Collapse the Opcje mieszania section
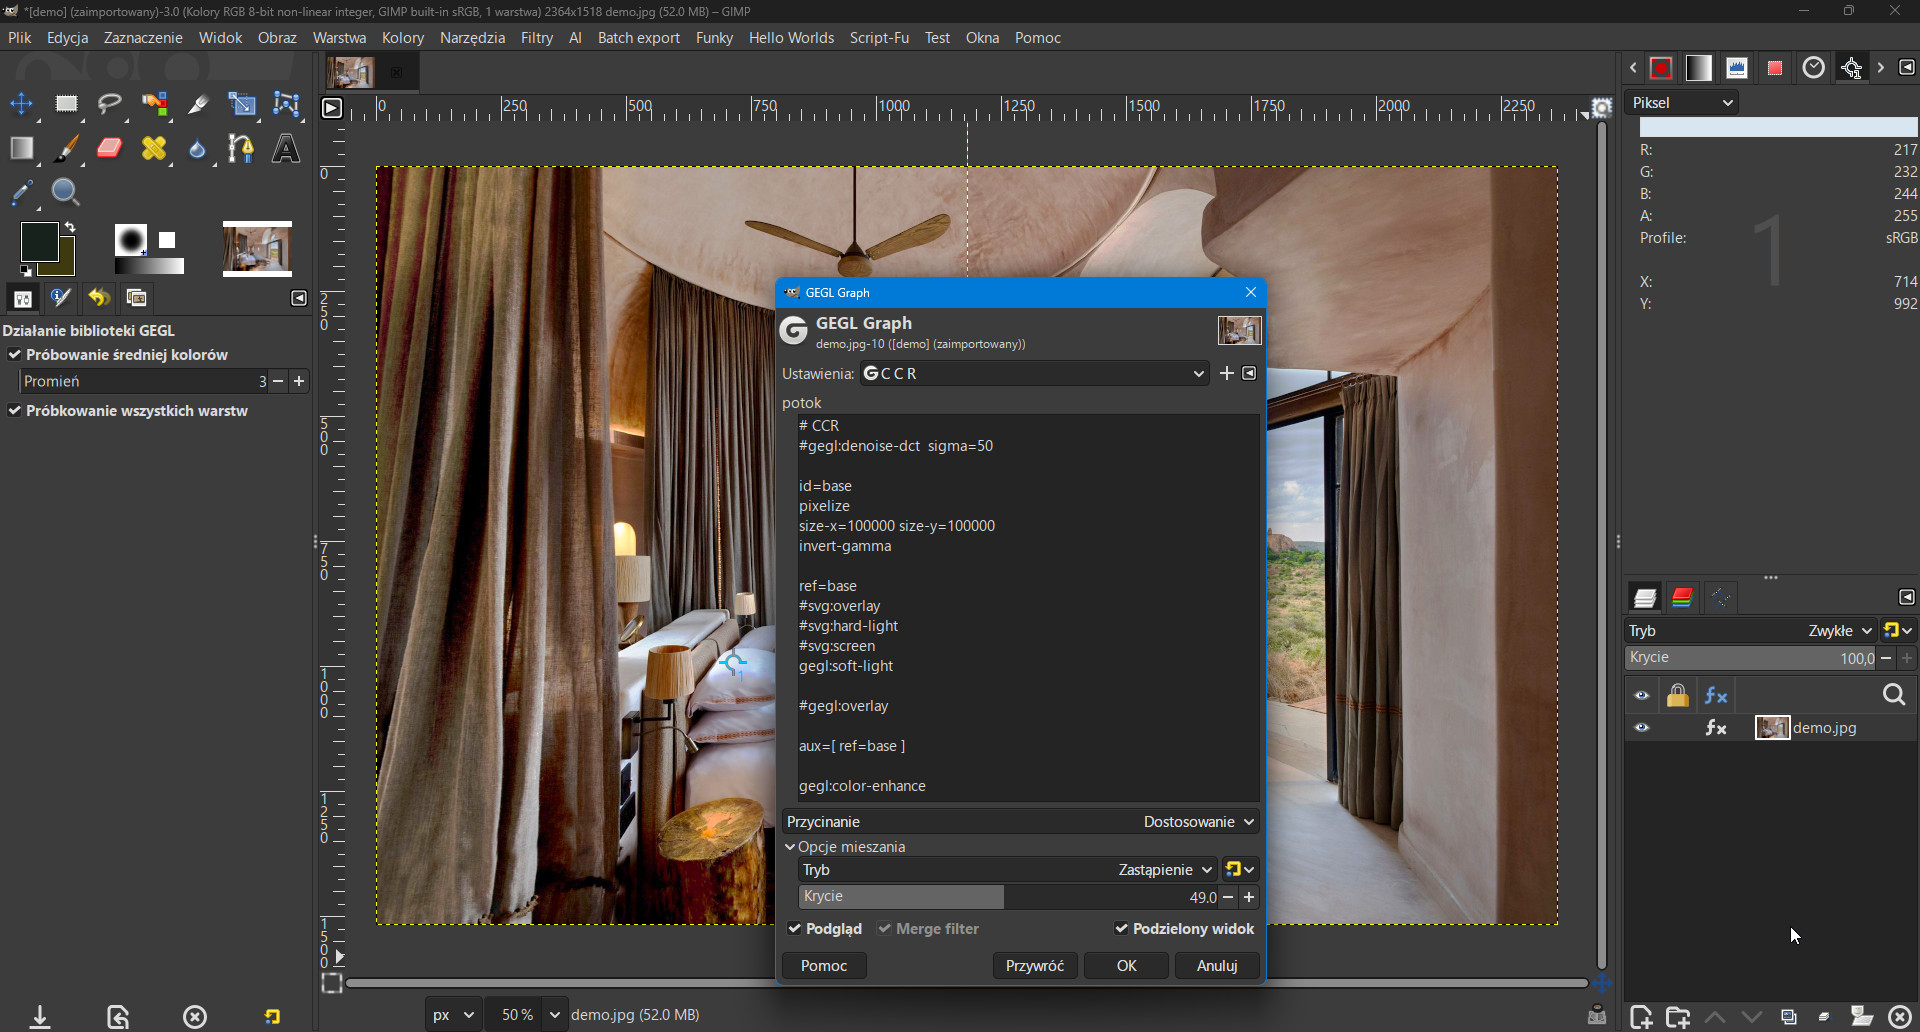Screen dimensions: 1920x1032 pos(790,847)
